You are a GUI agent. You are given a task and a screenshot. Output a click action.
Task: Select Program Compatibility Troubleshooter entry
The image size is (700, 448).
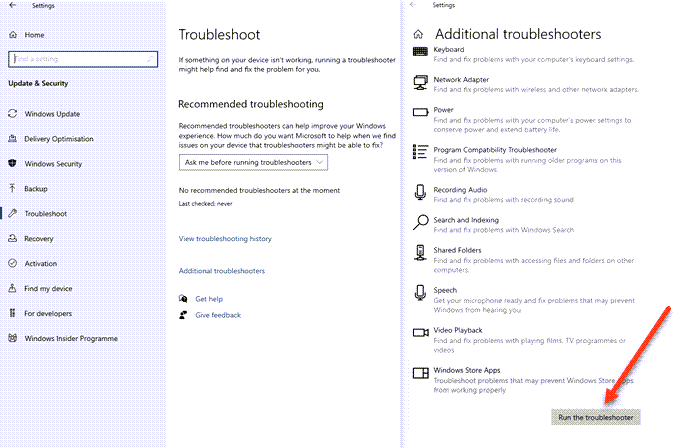tap(517, 159)
